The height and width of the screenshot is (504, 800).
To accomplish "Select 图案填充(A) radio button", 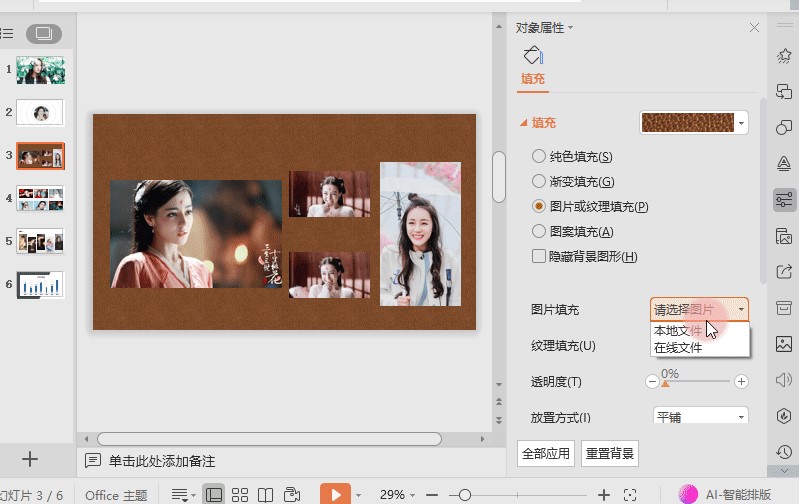I will tap(538, 231).
